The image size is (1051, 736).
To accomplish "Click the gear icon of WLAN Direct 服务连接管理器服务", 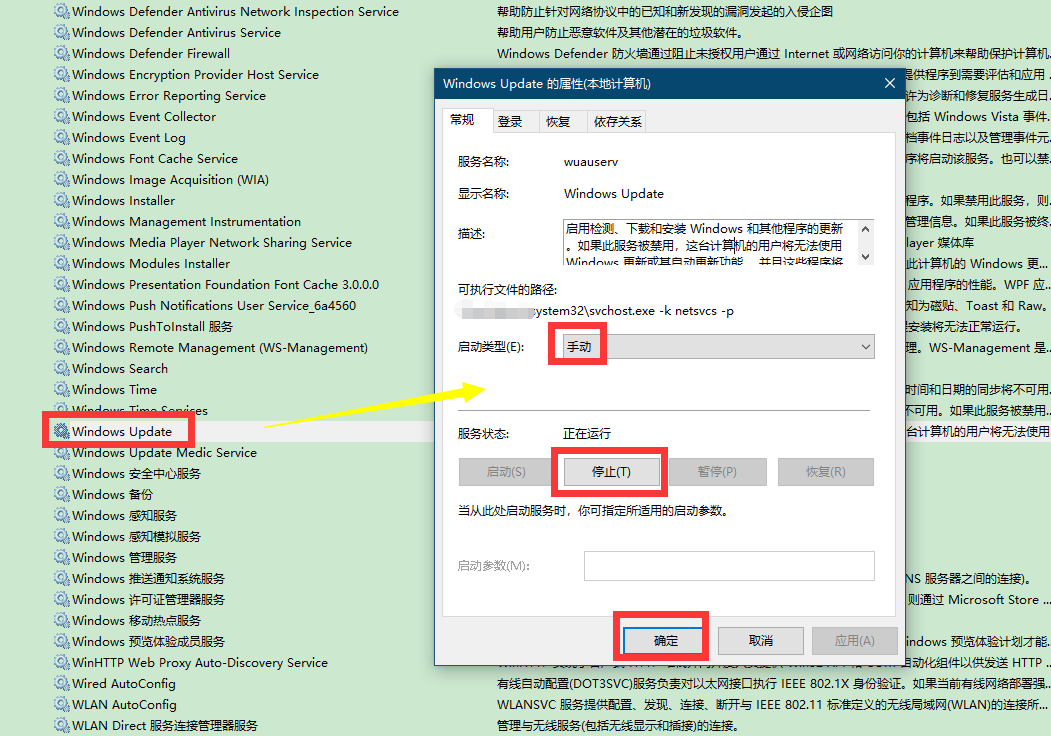I will pos(62,725).
